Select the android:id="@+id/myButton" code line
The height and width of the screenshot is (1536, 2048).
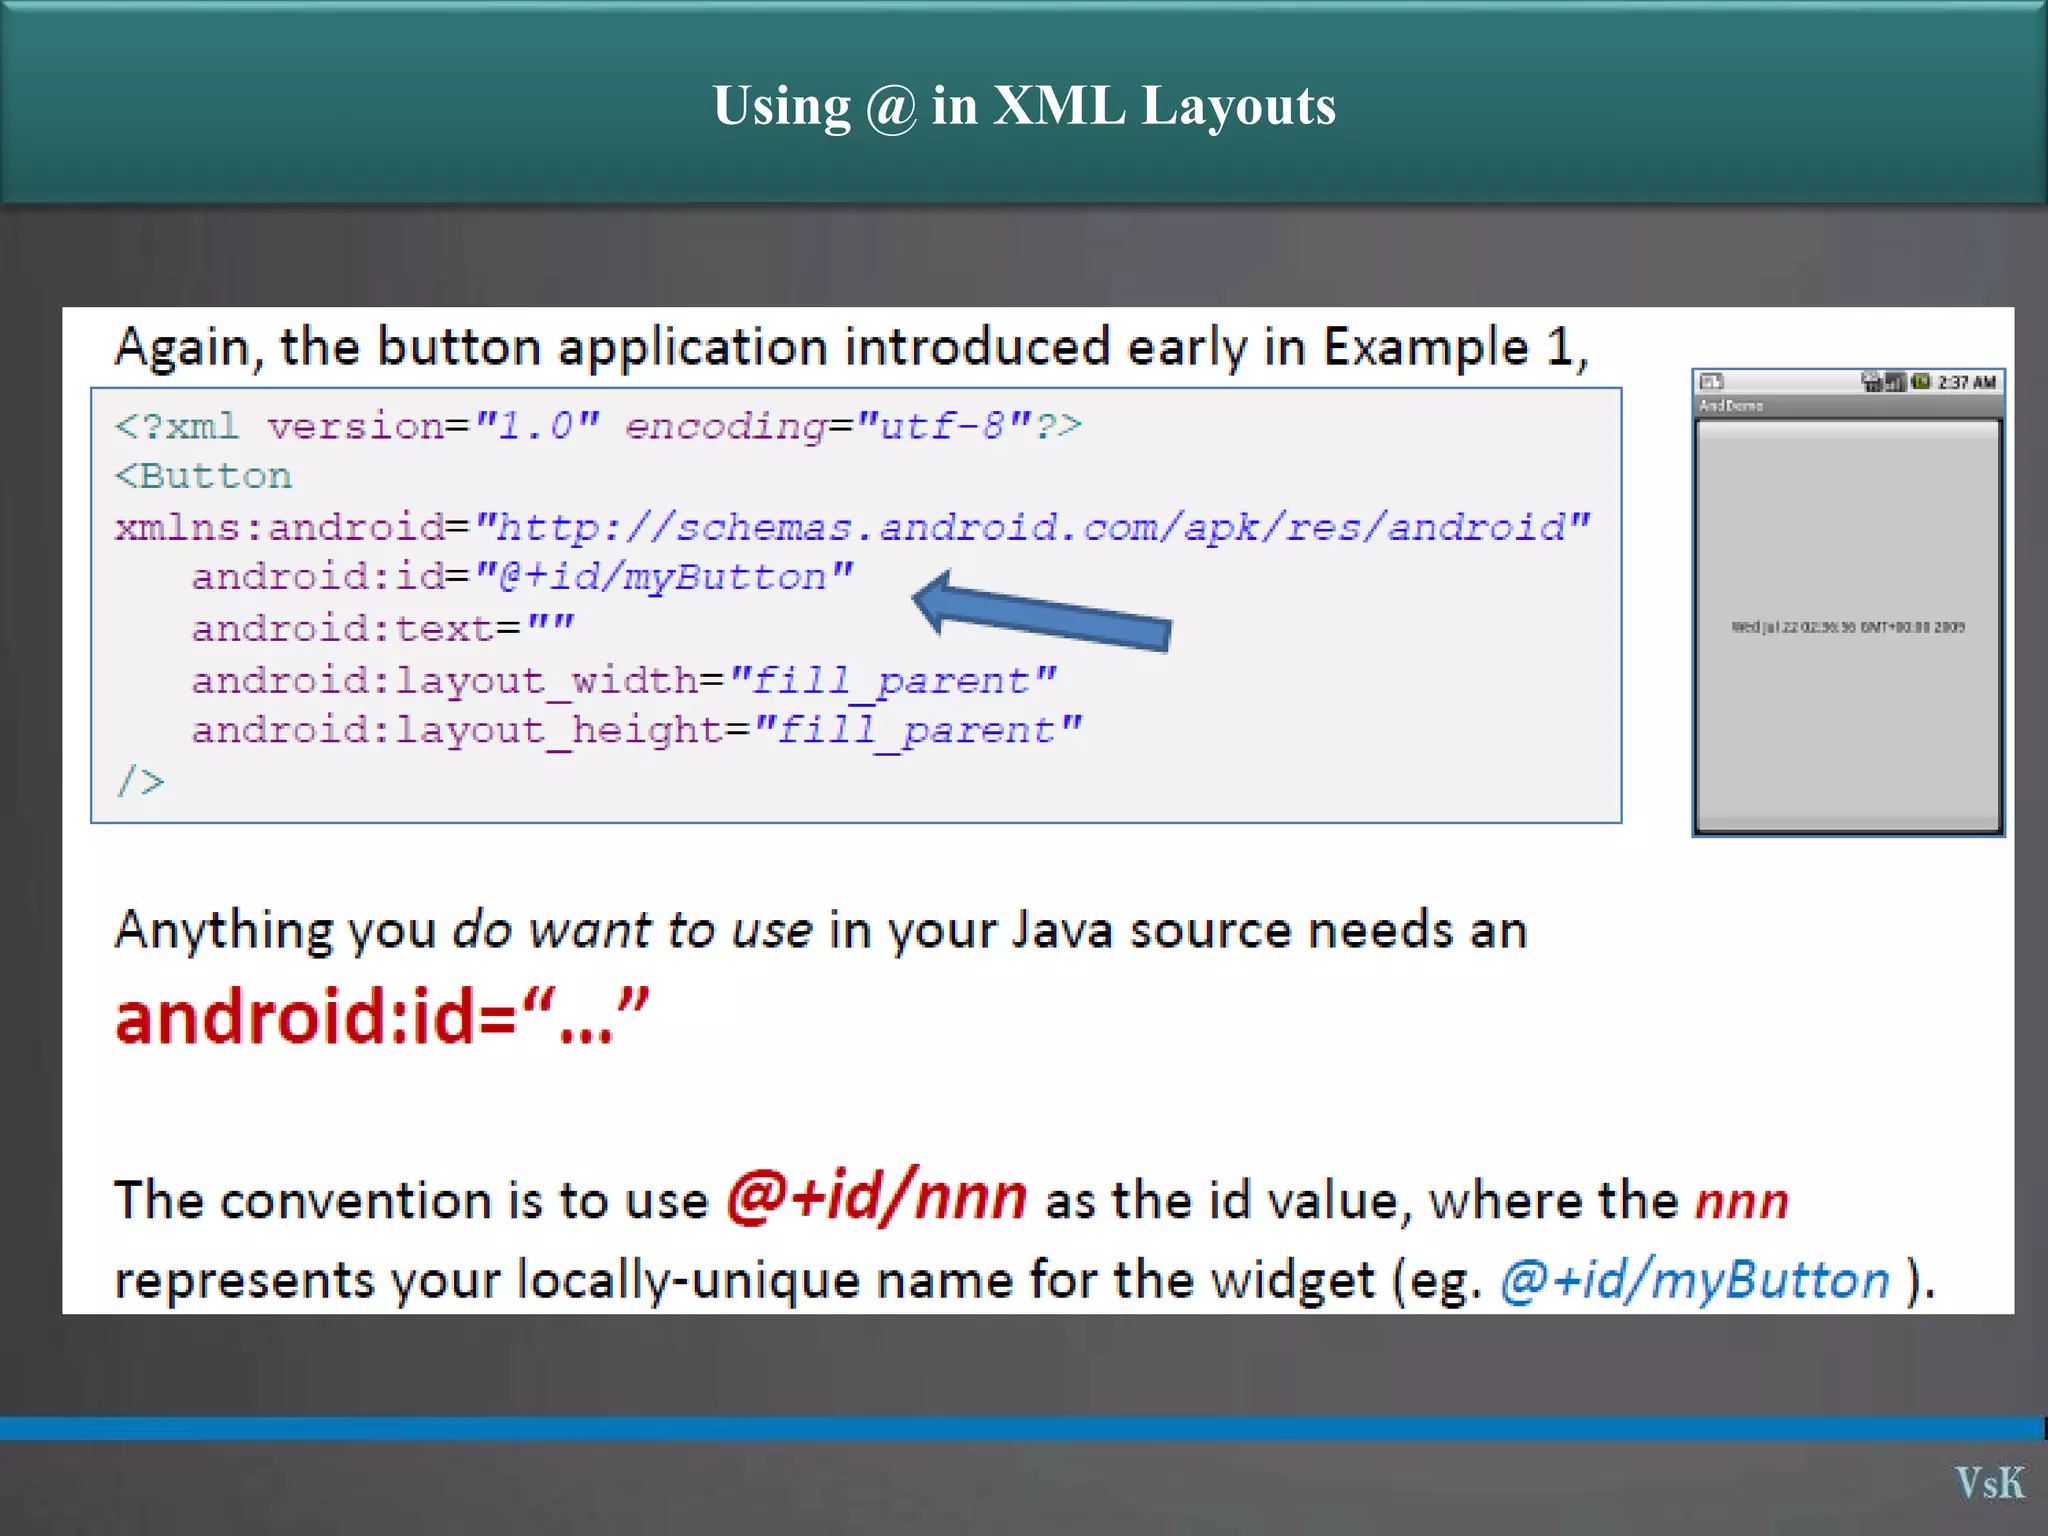tap(523, 578)
